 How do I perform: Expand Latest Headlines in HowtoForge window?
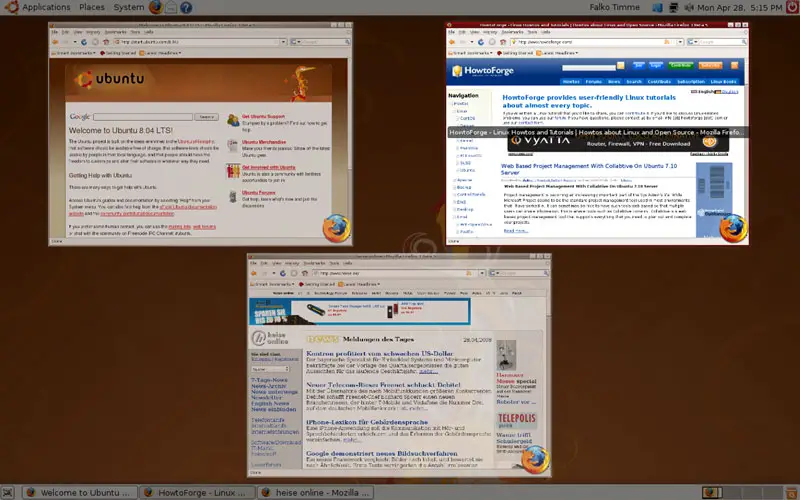coord(557,53)
